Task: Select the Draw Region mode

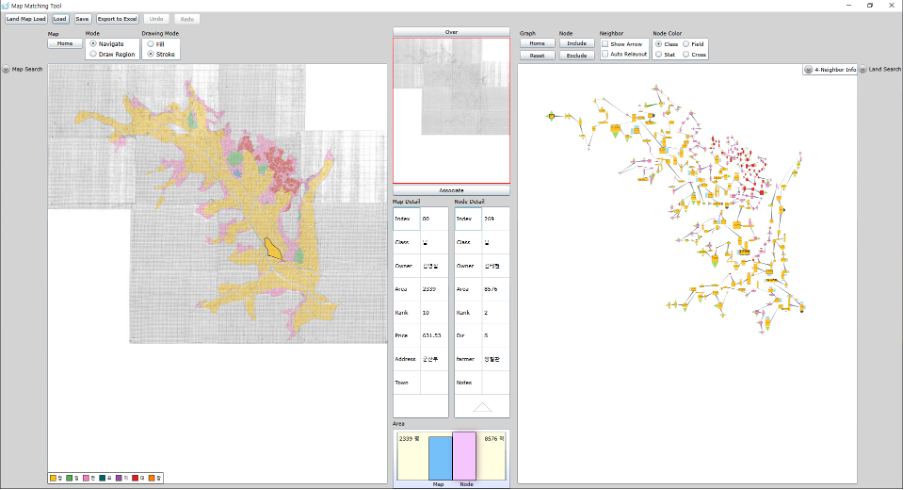Action: click(x=93, y=54)
